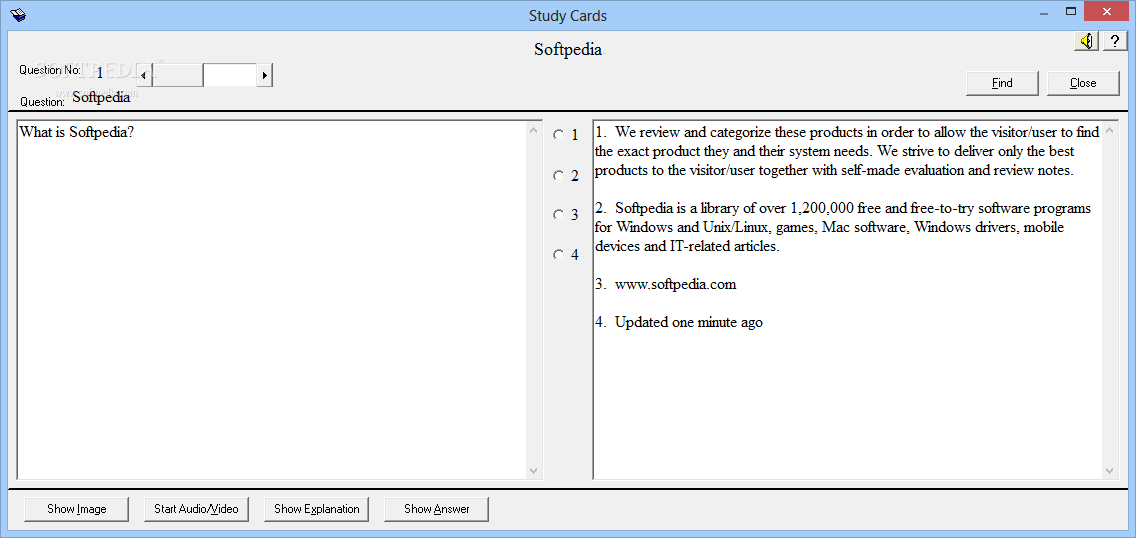Click answer text 'Updated one minute ago'
Viewport: 1136px width, 538px height.
click(x=689, y=322)
